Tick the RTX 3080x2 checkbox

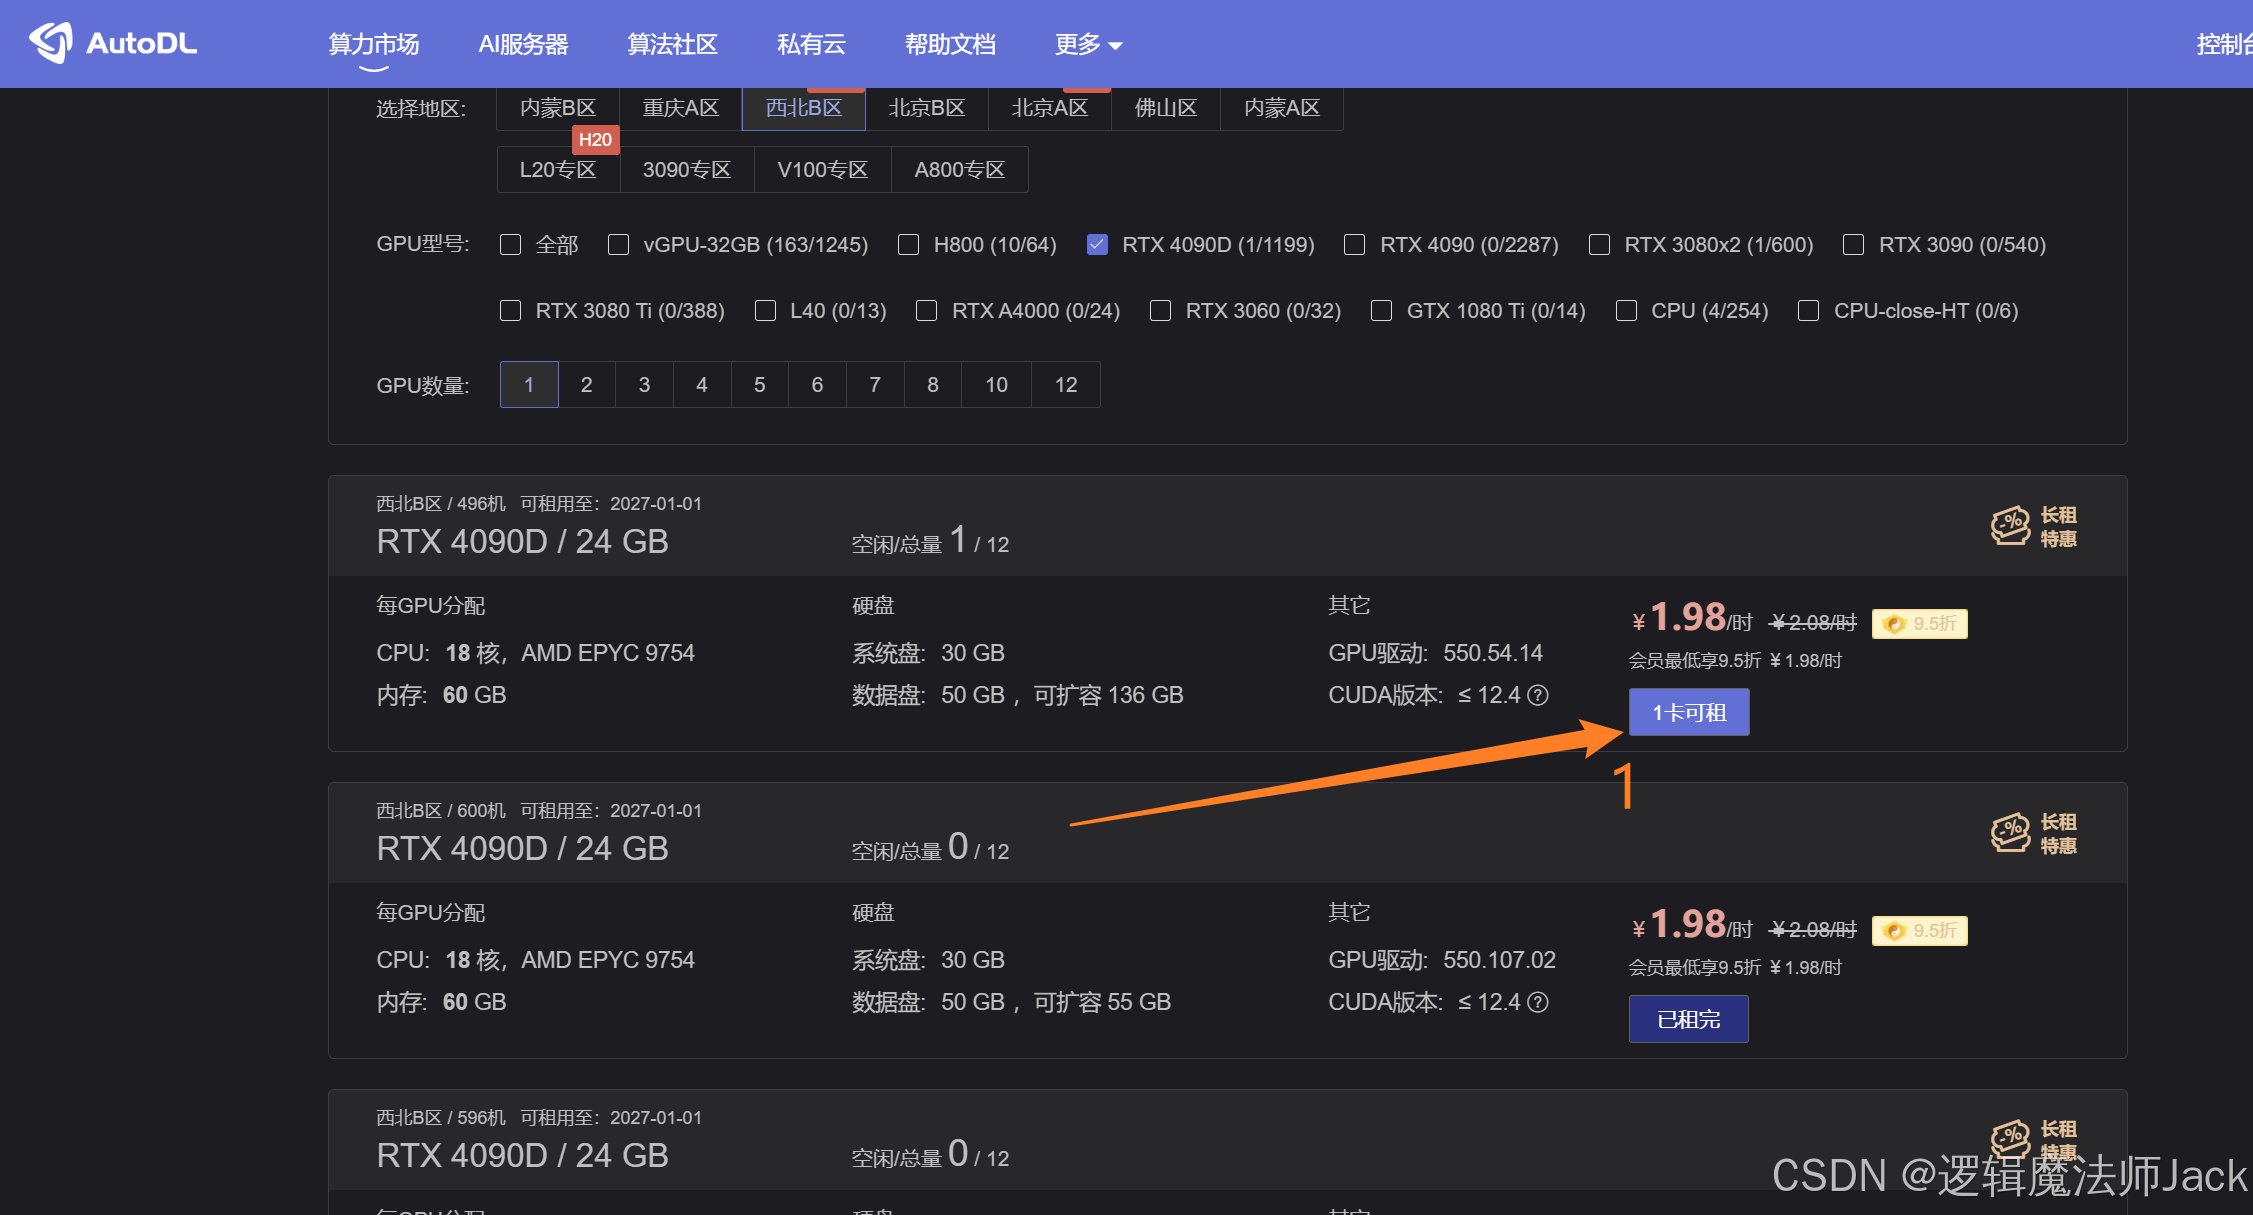[1599, 245]
